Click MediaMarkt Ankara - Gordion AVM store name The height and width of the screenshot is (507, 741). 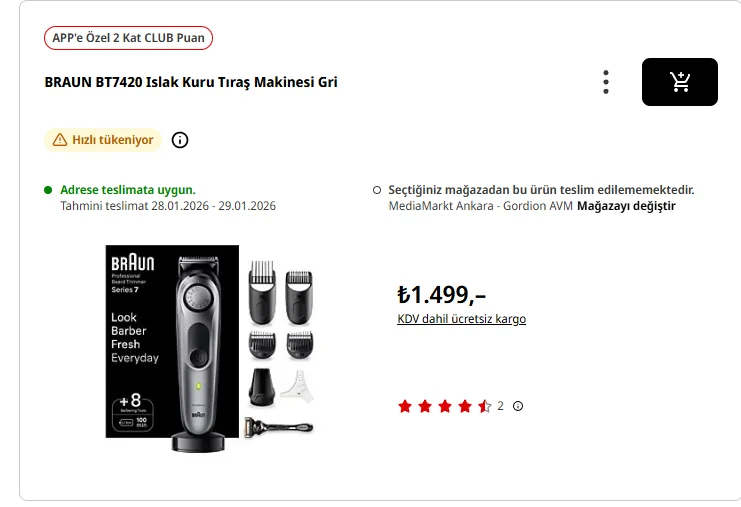click(481, 206)
